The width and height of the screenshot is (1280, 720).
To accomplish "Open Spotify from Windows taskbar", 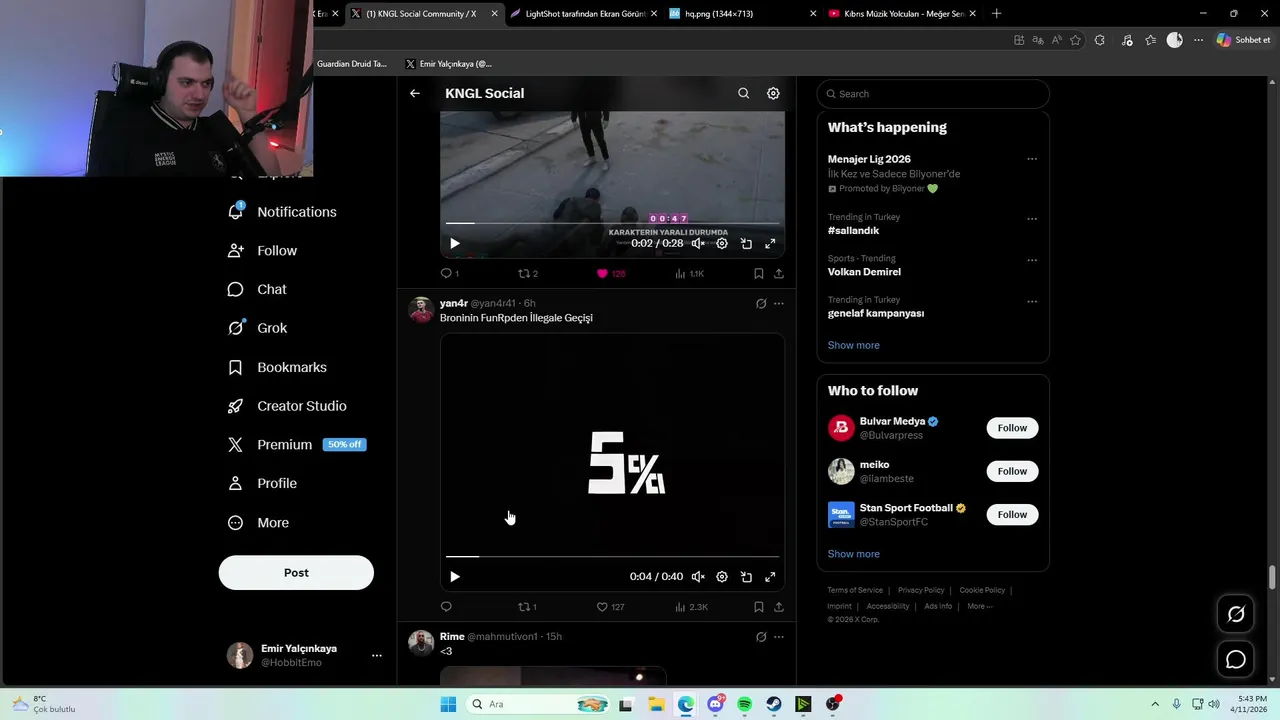I will (x=745, y=704).
